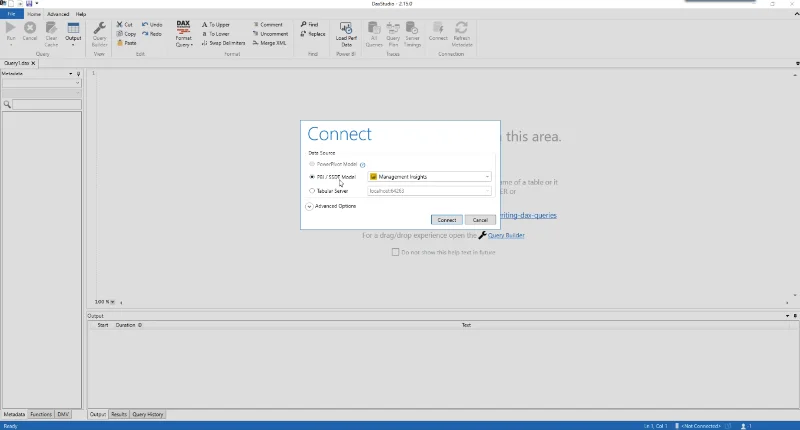Select the Tabular Server radio button

point(312,191)
